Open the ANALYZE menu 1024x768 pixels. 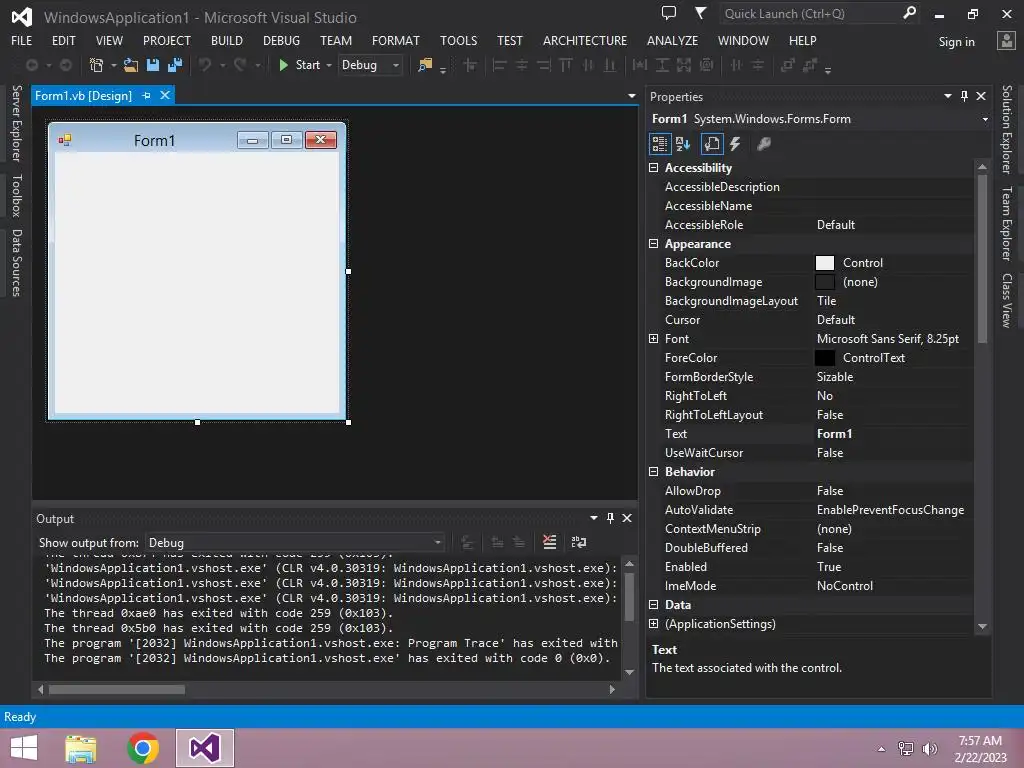672,40
